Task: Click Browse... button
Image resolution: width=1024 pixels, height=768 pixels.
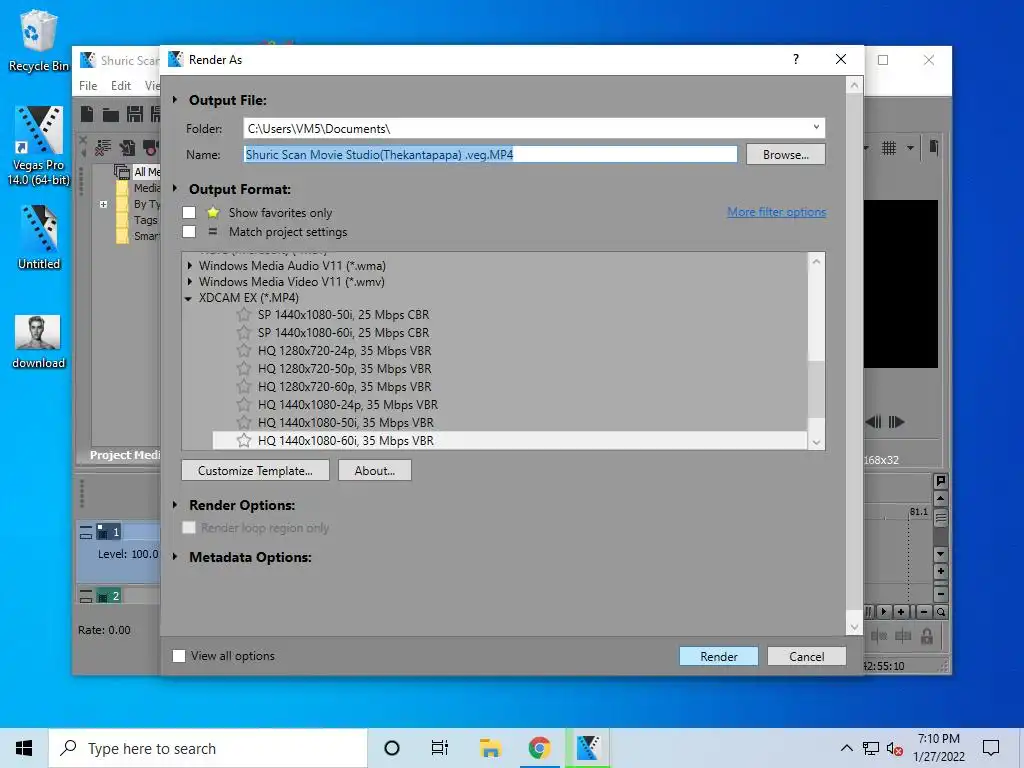Action: [x=786, y=155]
